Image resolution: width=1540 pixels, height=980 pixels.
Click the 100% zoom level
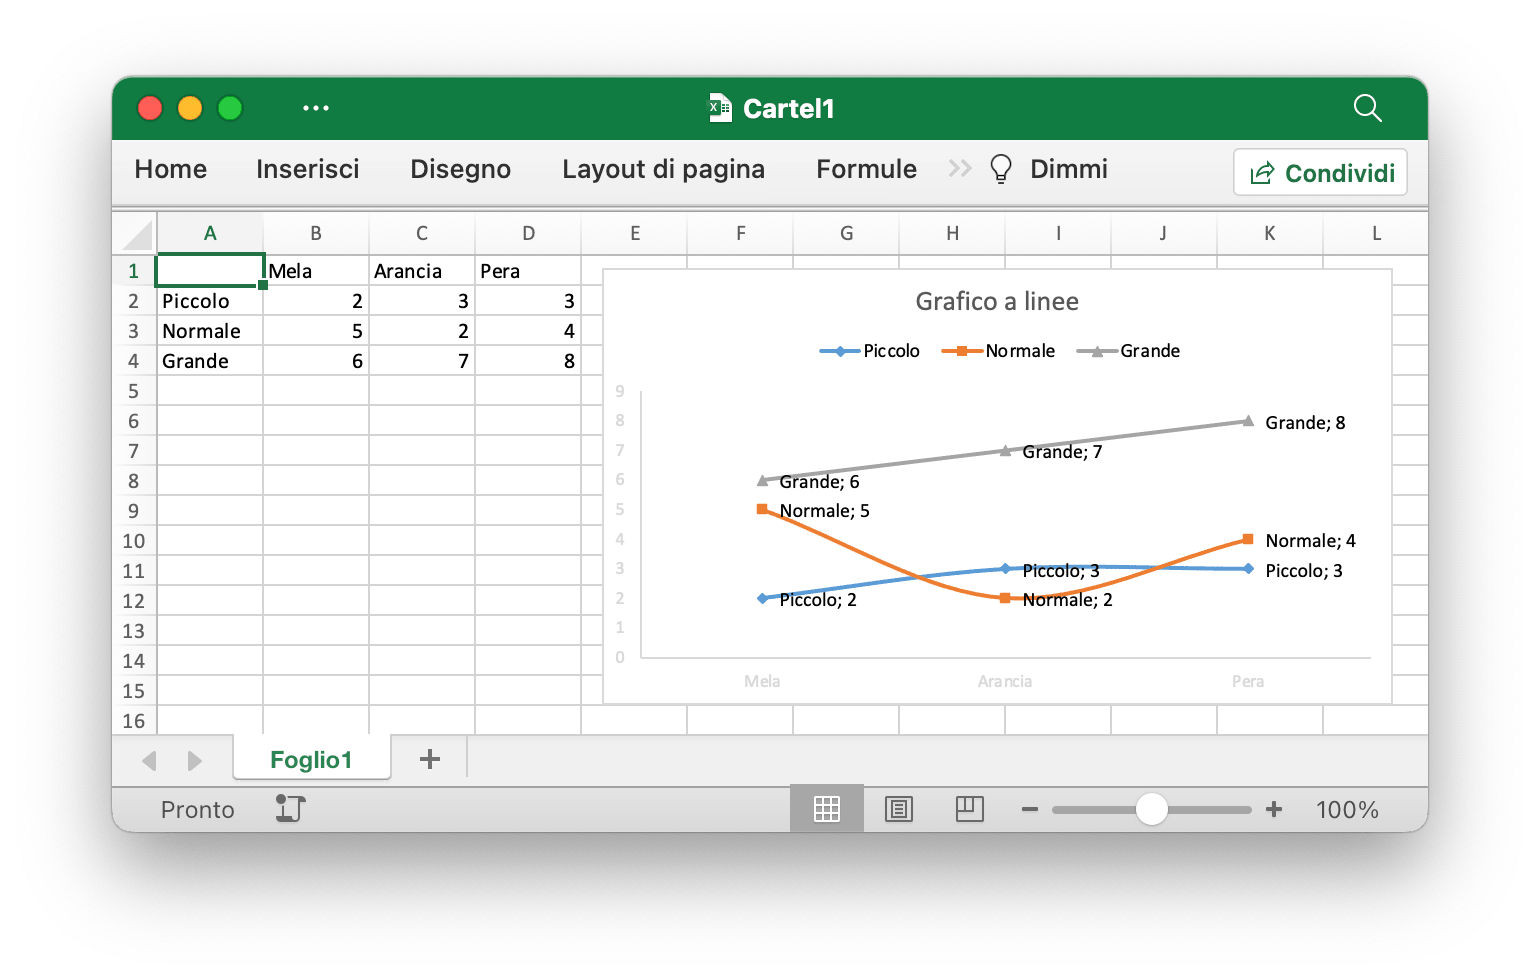(x=1347, y=809)
